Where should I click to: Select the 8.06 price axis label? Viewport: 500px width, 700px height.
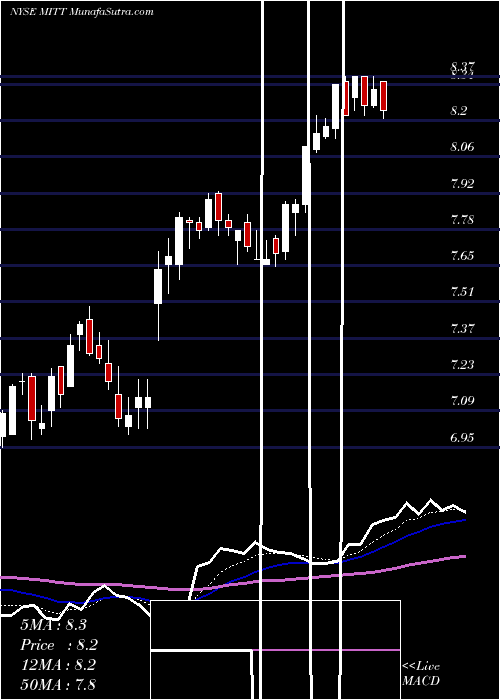click(462, 147)
